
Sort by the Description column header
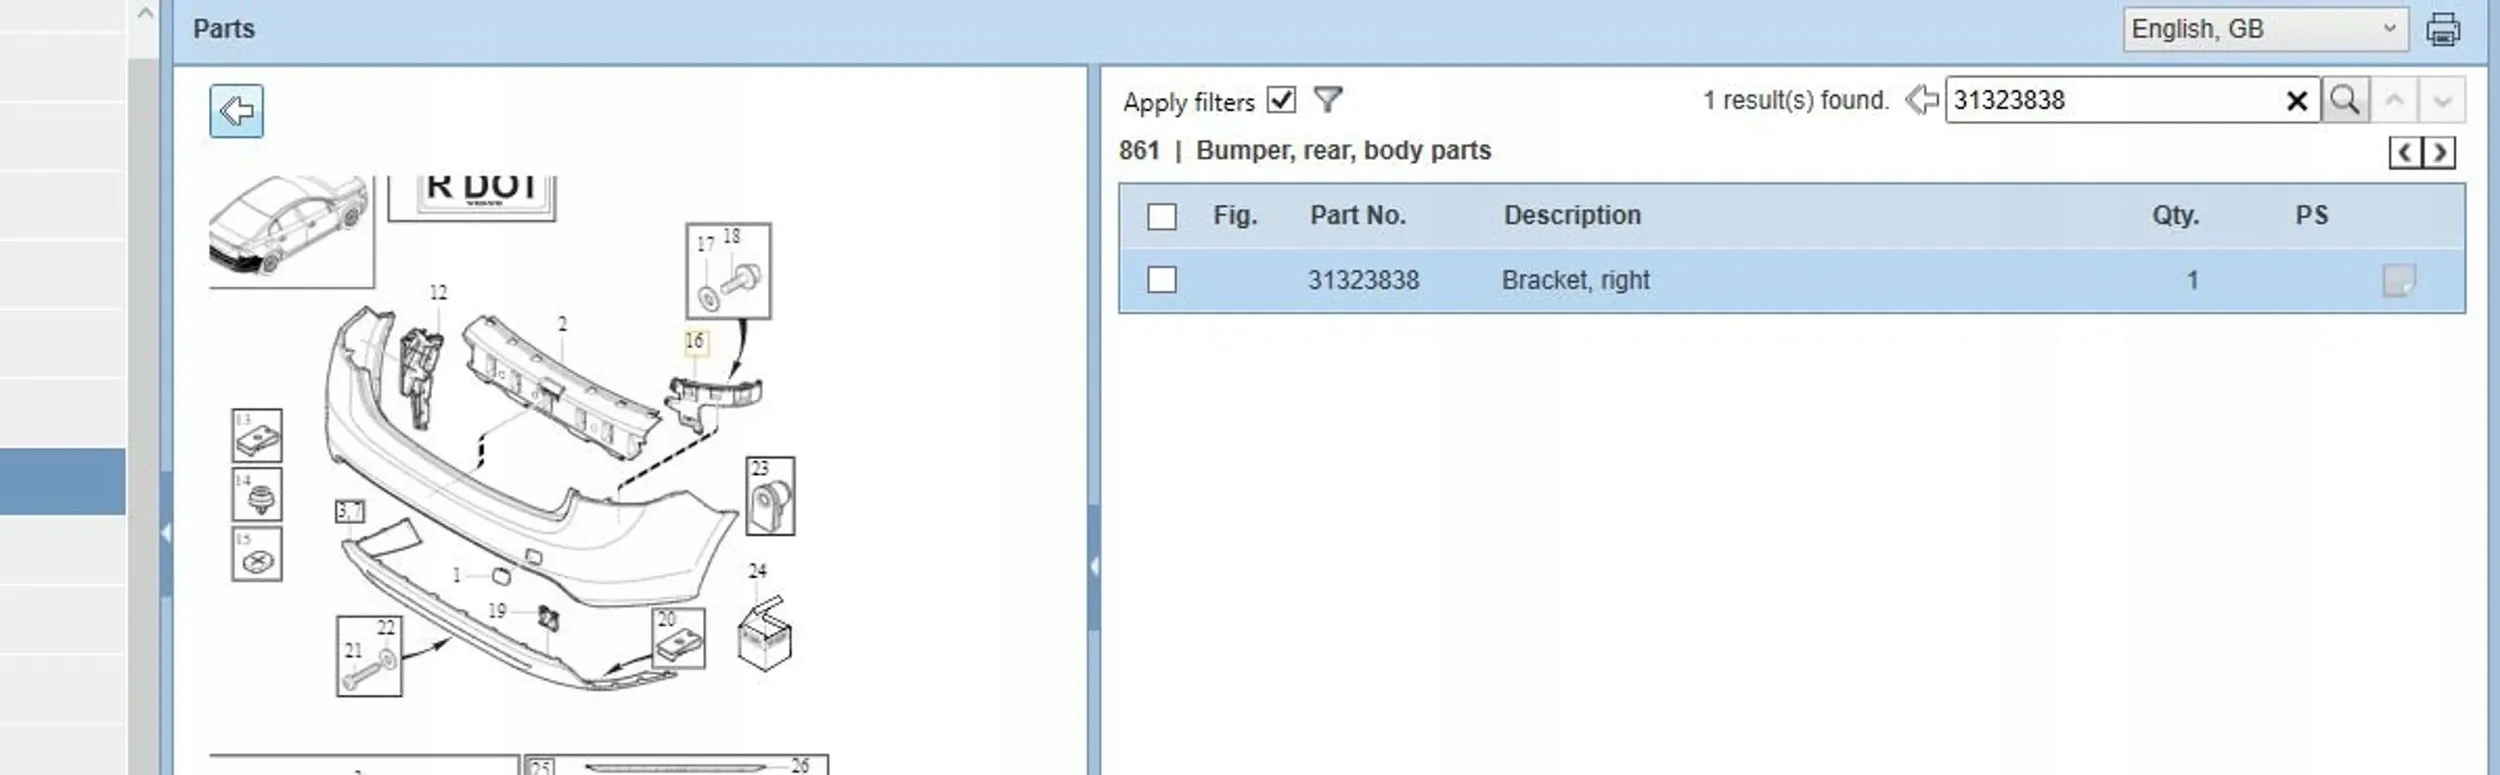coord(1572,215)
